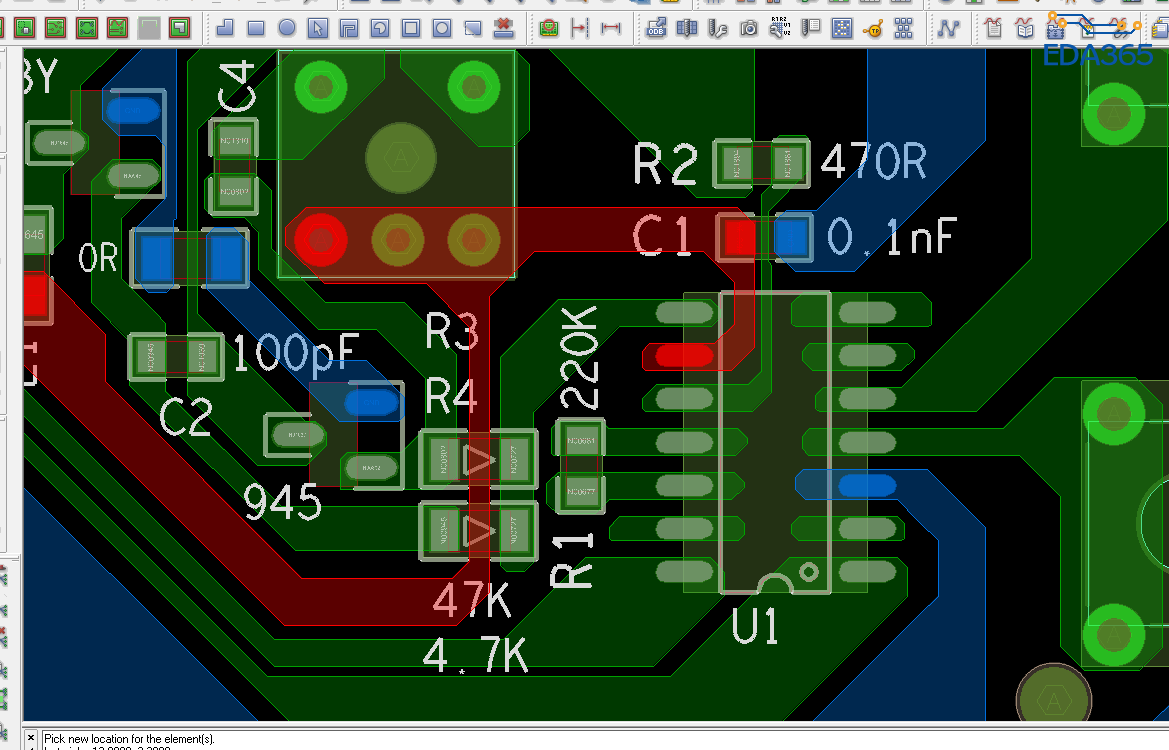Click the U1 reference designator label
The height and width of the screenshot is (750, 1169).
[755, 625]
